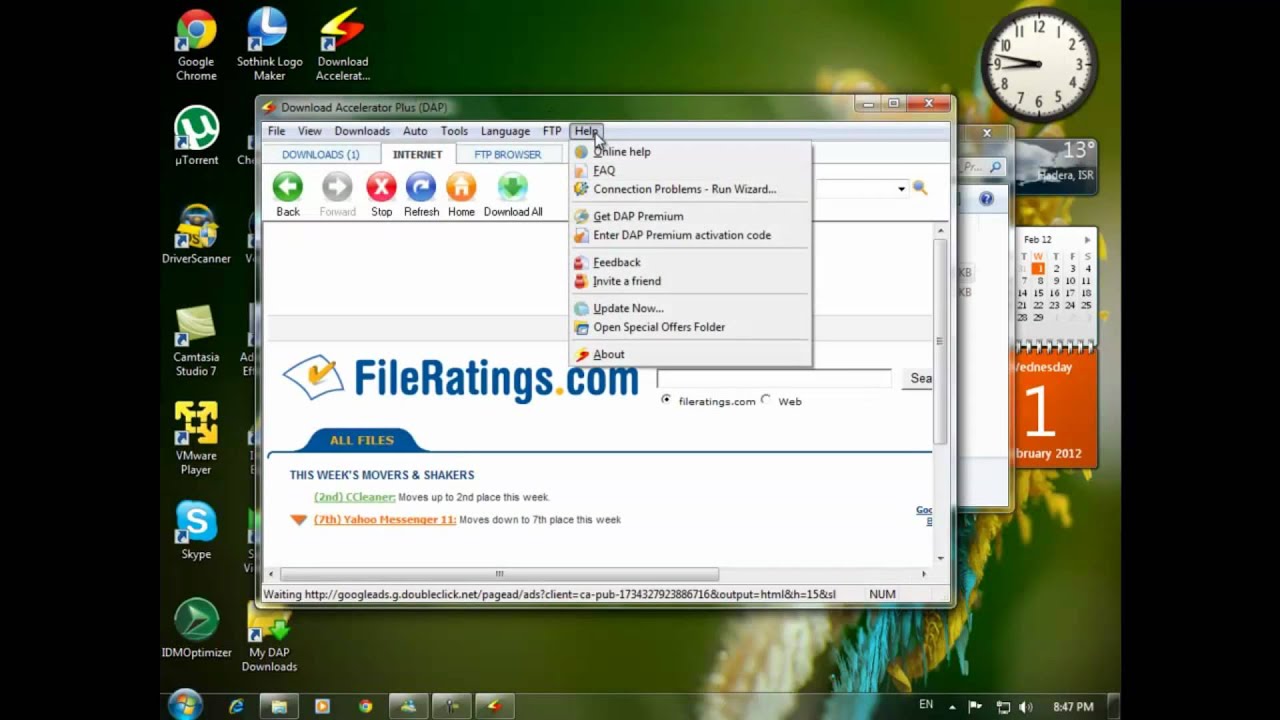Click the volume icon in system tray
Screen dimensions: 1280x720
[x=1025, y=707]
